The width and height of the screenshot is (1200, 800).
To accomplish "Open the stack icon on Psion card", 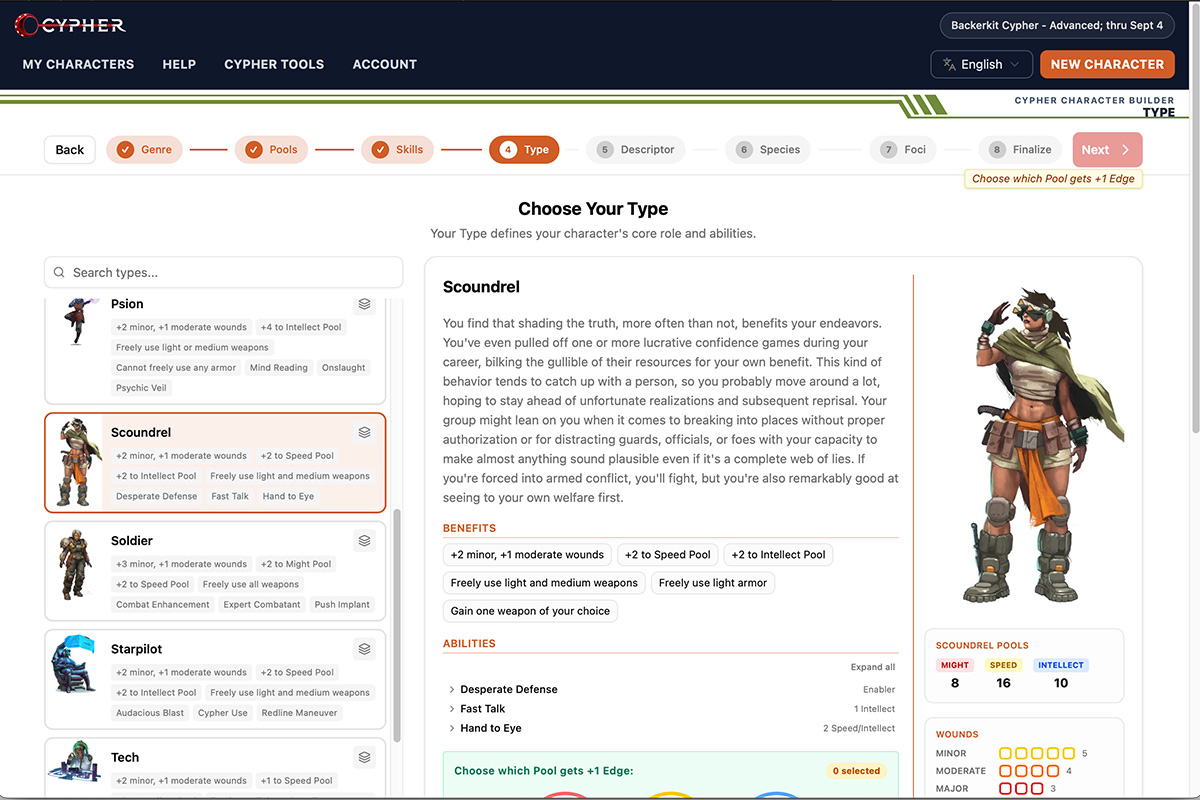I will coord(365,304).
